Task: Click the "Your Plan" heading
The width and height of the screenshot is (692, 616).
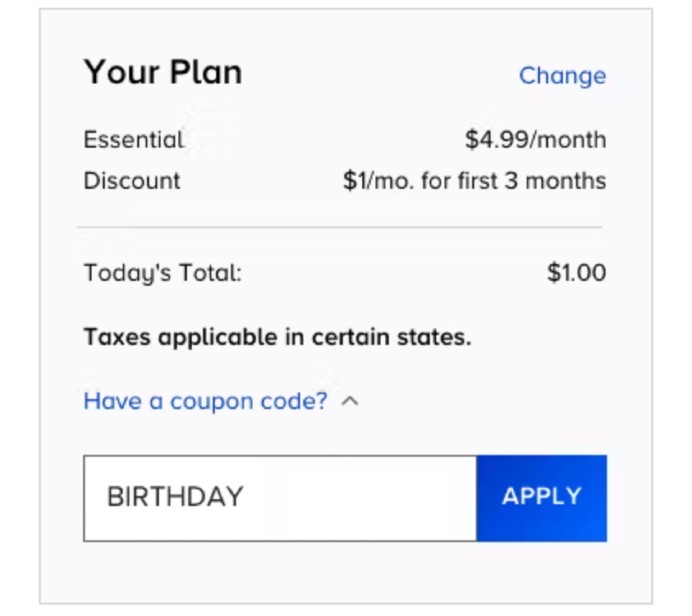Action: [x=162, y=73]
